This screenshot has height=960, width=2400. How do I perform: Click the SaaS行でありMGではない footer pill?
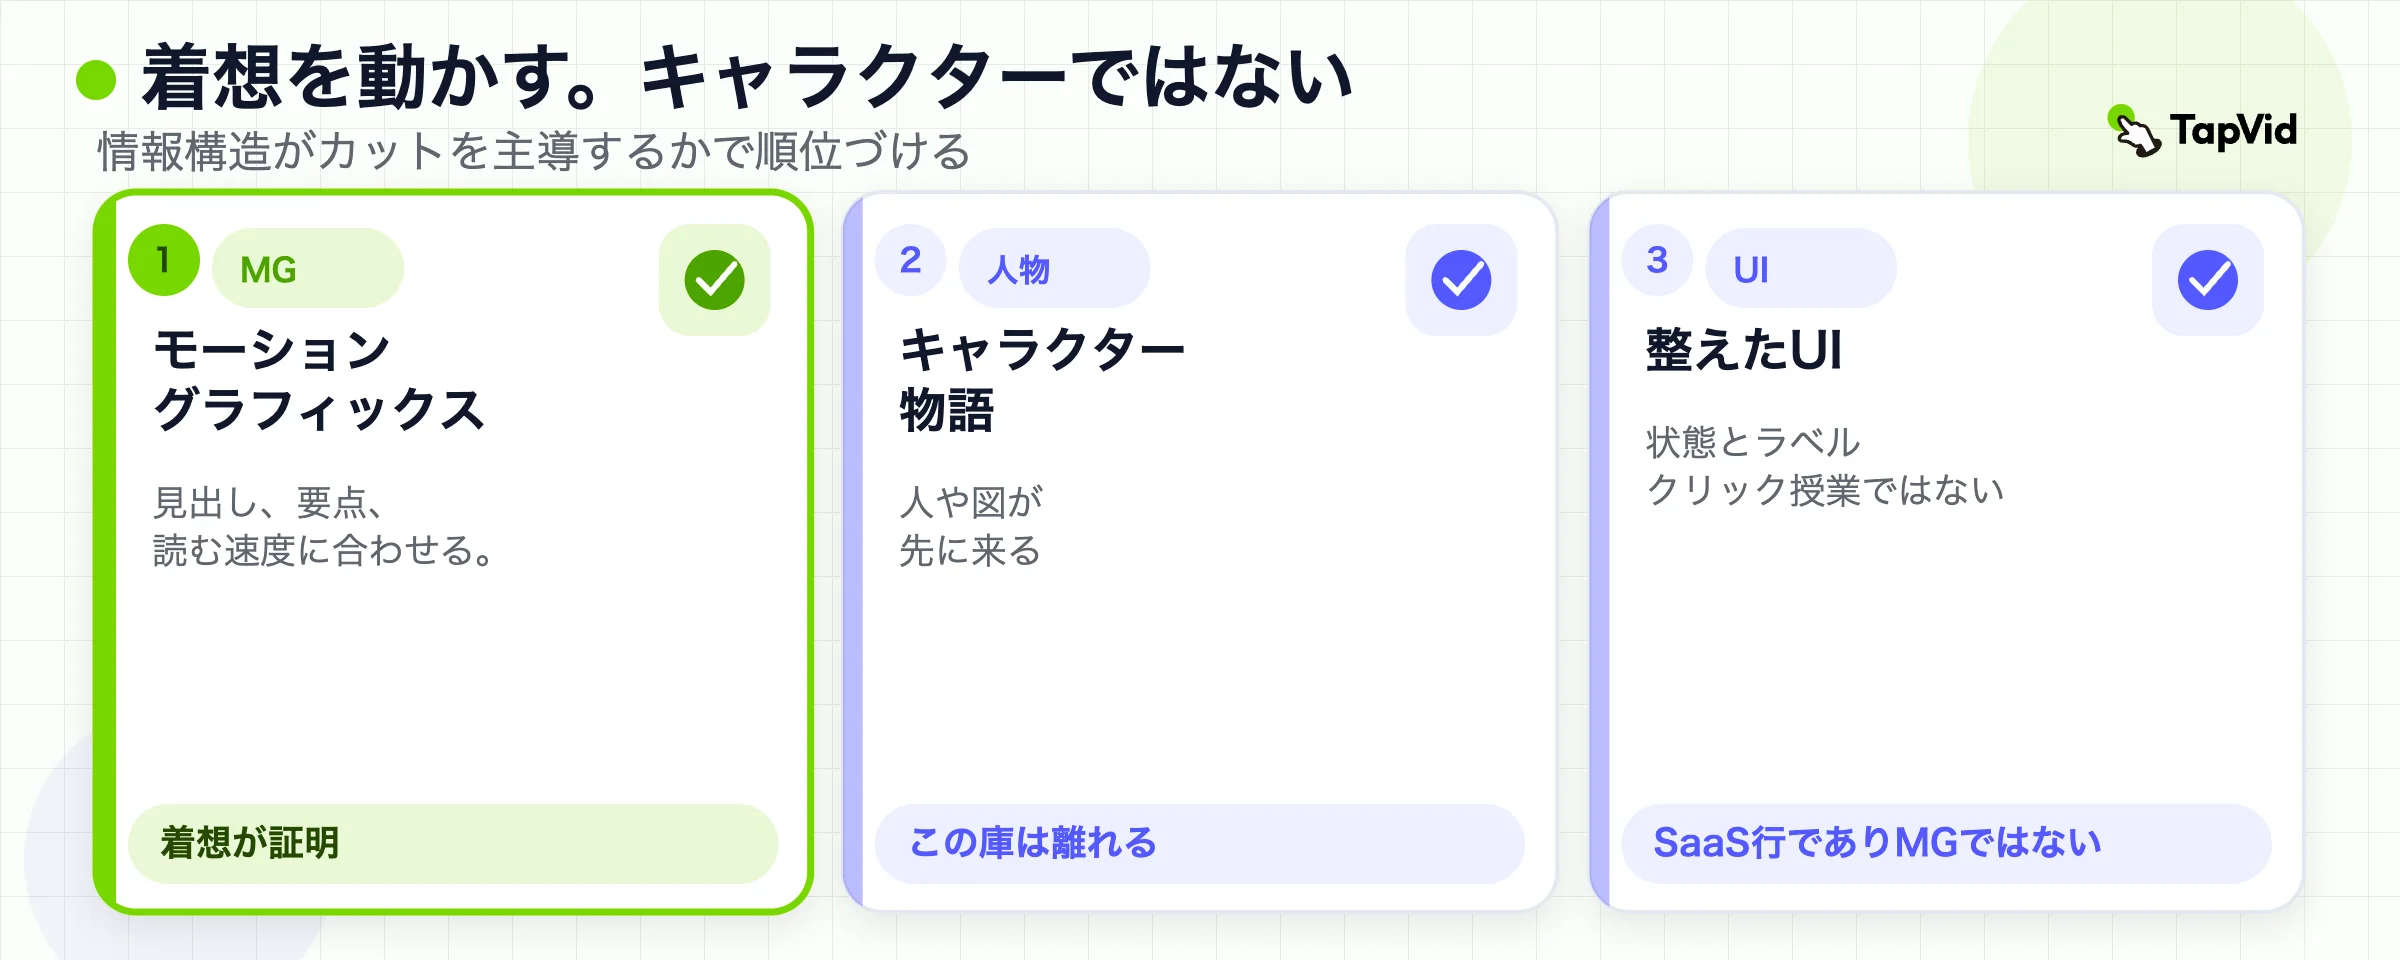[1946, 843]
